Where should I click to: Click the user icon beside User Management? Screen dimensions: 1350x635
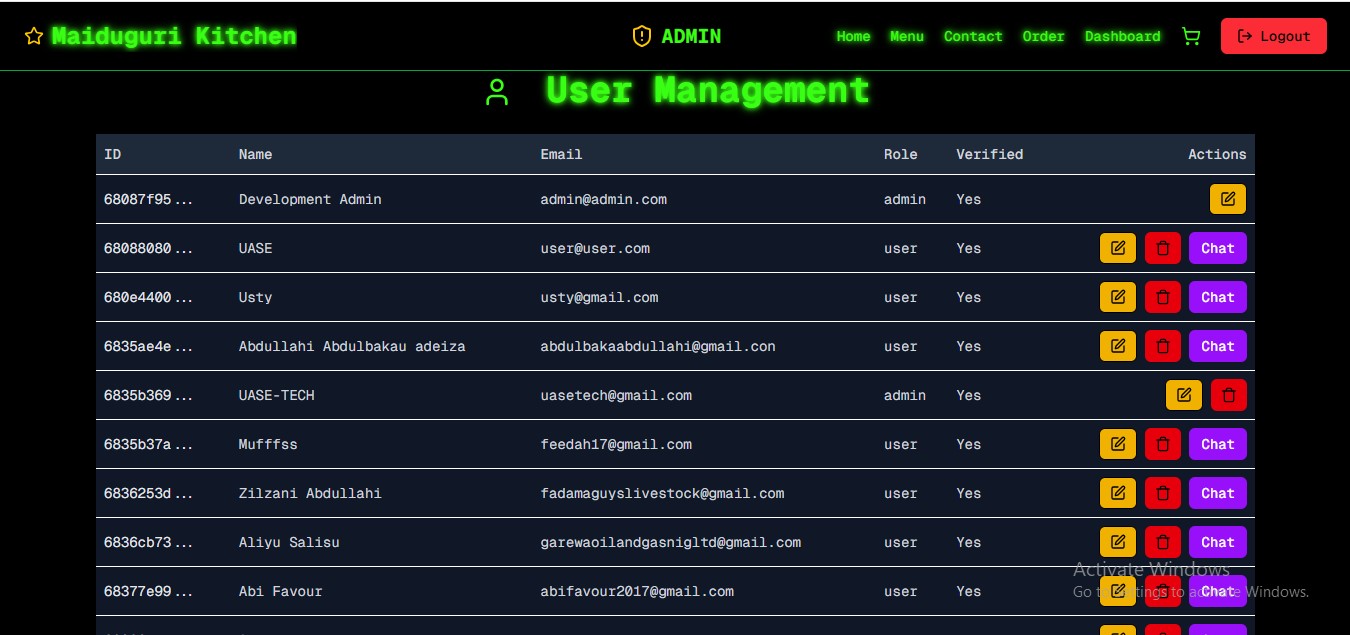(x=496, y=92)
